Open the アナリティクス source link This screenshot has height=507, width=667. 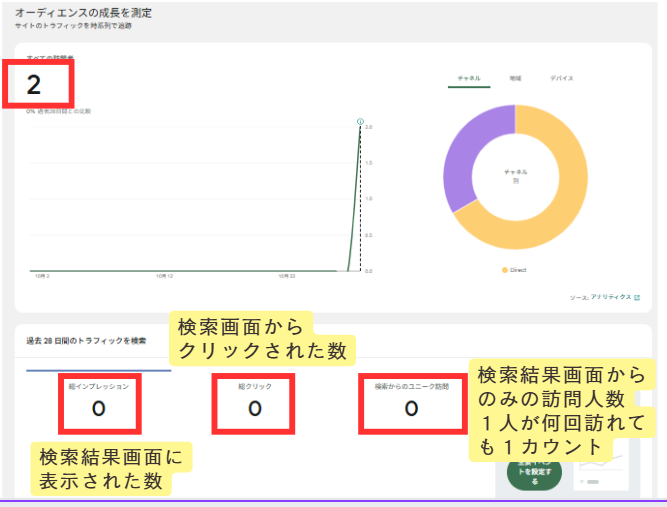(611, 297)
